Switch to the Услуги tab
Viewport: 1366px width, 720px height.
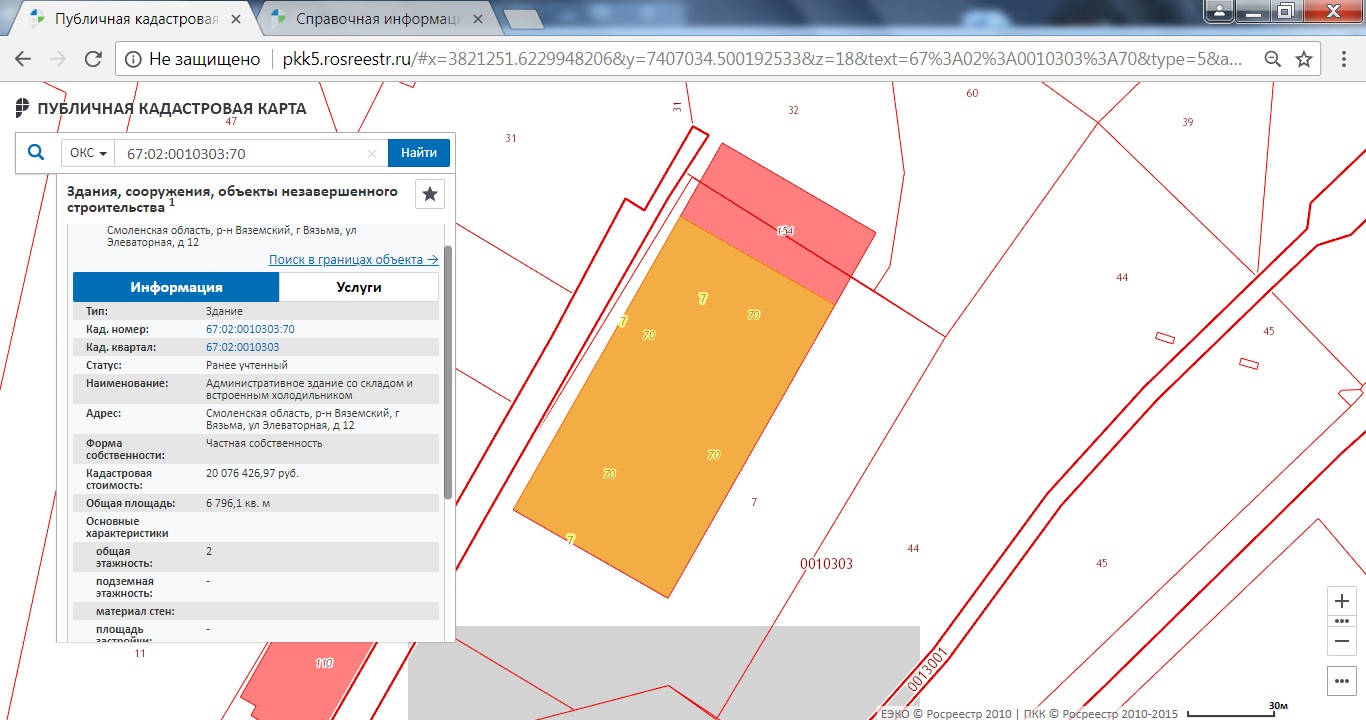coord(357,287)
